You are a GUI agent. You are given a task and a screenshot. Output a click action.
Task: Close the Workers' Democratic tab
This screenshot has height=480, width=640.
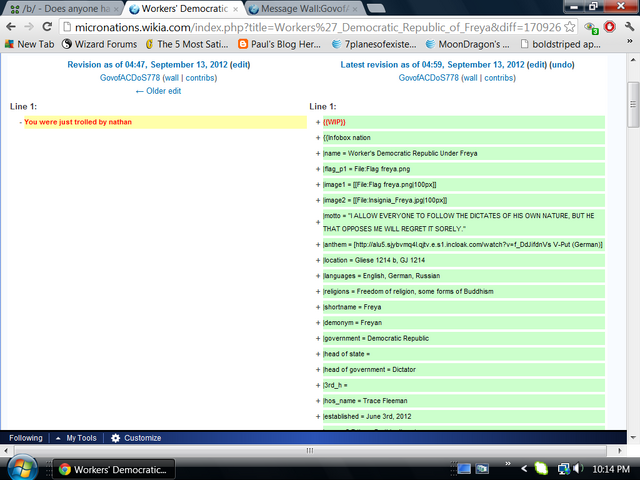click(x=235, y=9)
